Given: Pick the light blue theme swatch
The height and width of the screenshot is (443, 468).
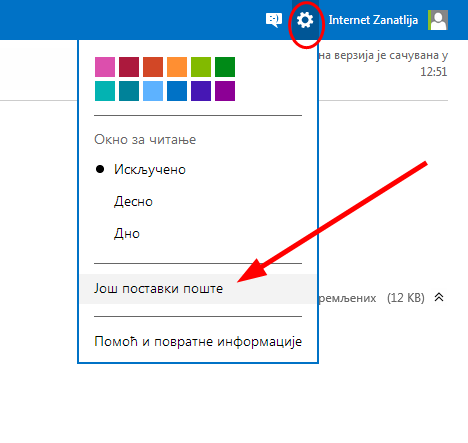Looking at the screenshot, I should click(x=153, y=91).
